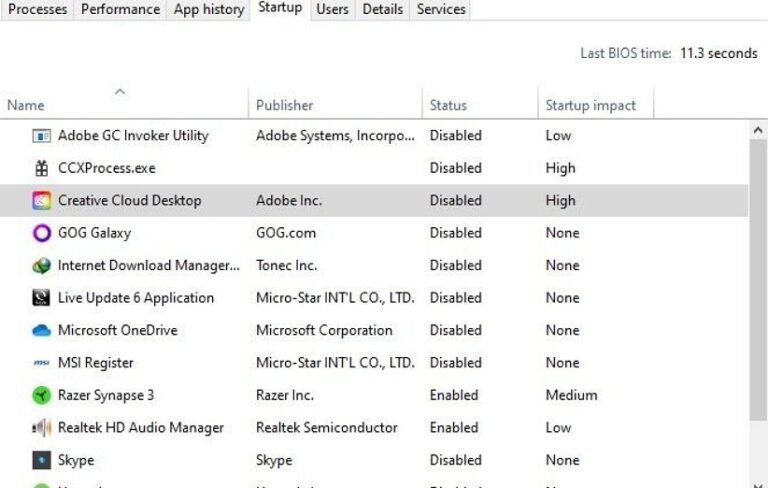768x488 pixels.
Task: Select the Creative Cloud Desktop icon
Action: 41,201
